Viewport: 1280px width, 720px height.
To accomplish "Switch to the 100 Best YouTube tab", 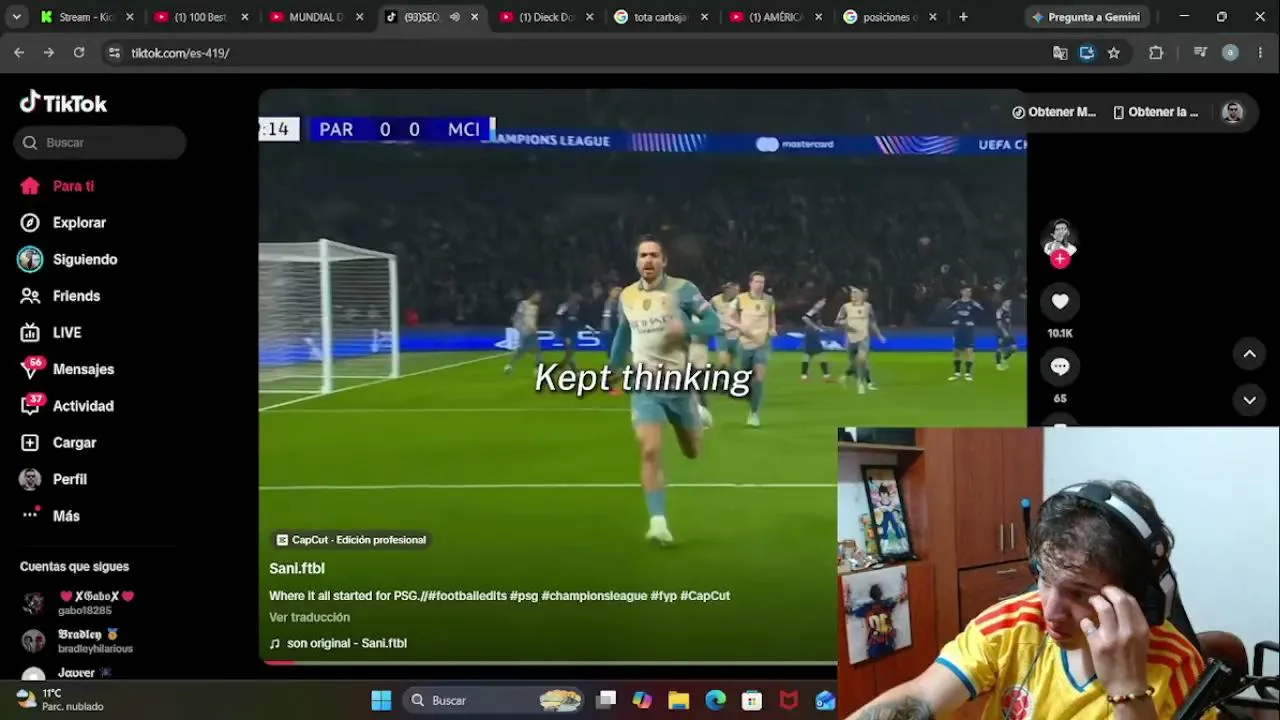I will (x=201, y=17).
